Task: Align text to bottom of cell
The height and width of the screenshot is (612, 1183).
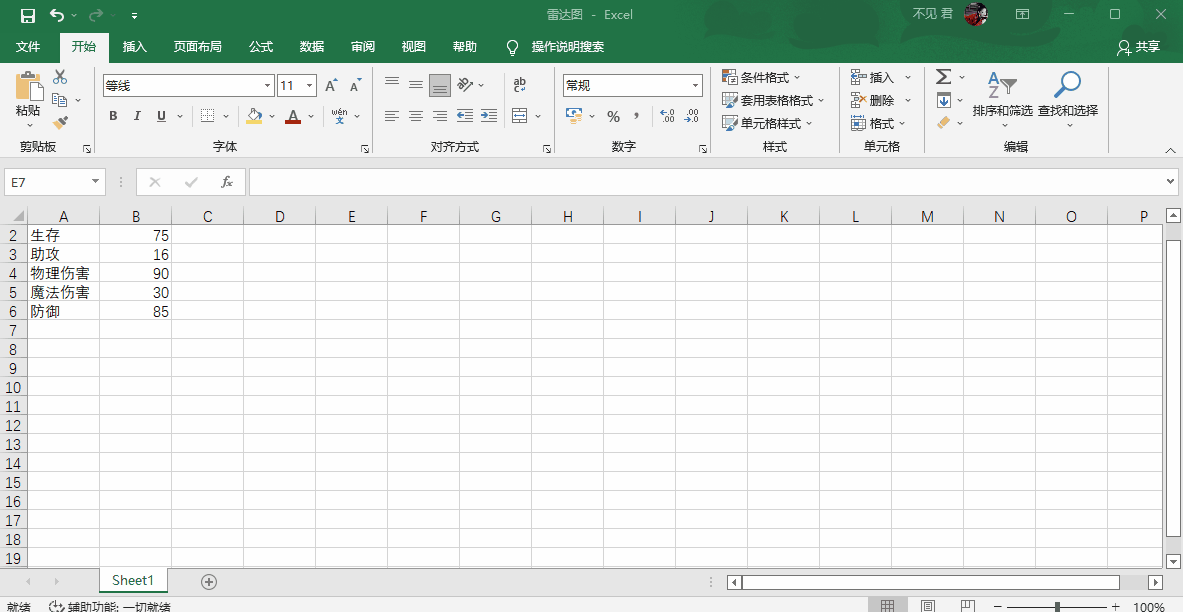Action: pos(440,85)
